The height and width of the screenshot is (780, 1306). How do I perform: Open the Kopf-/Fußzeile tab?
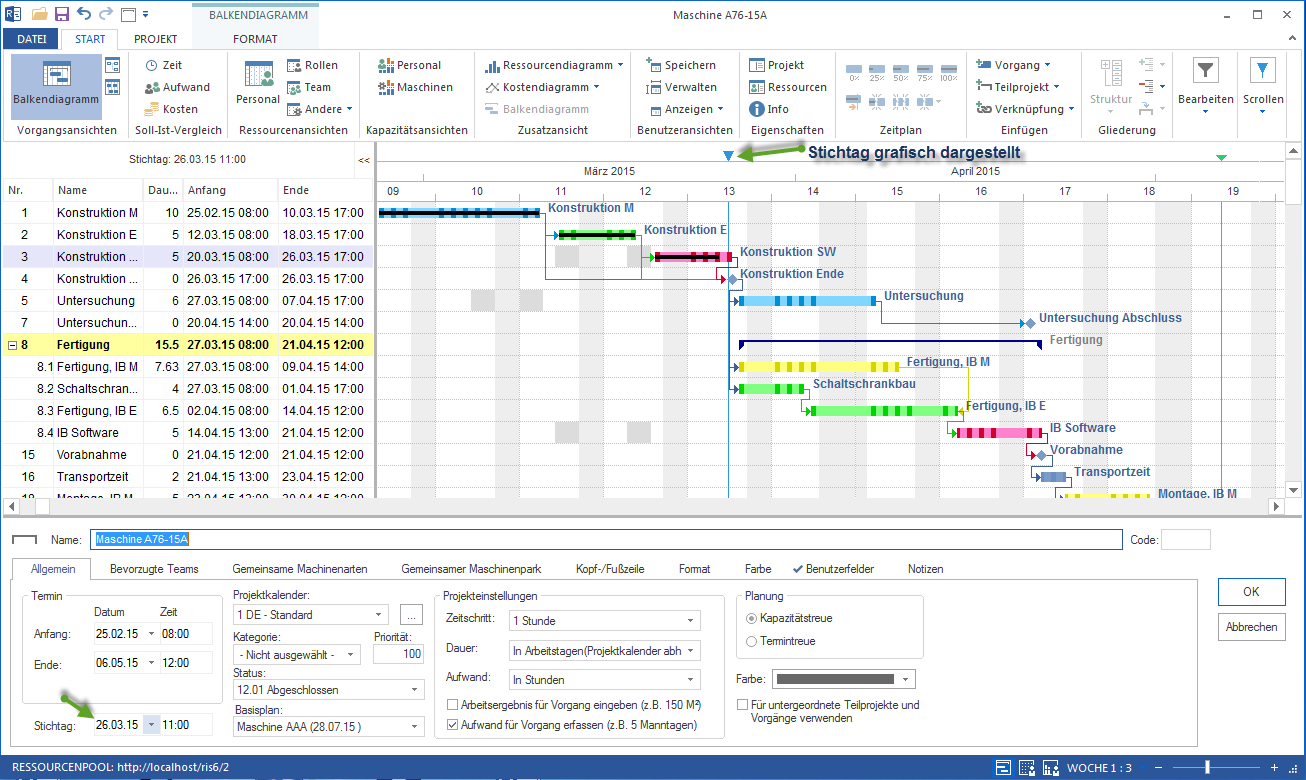point(610,569)
